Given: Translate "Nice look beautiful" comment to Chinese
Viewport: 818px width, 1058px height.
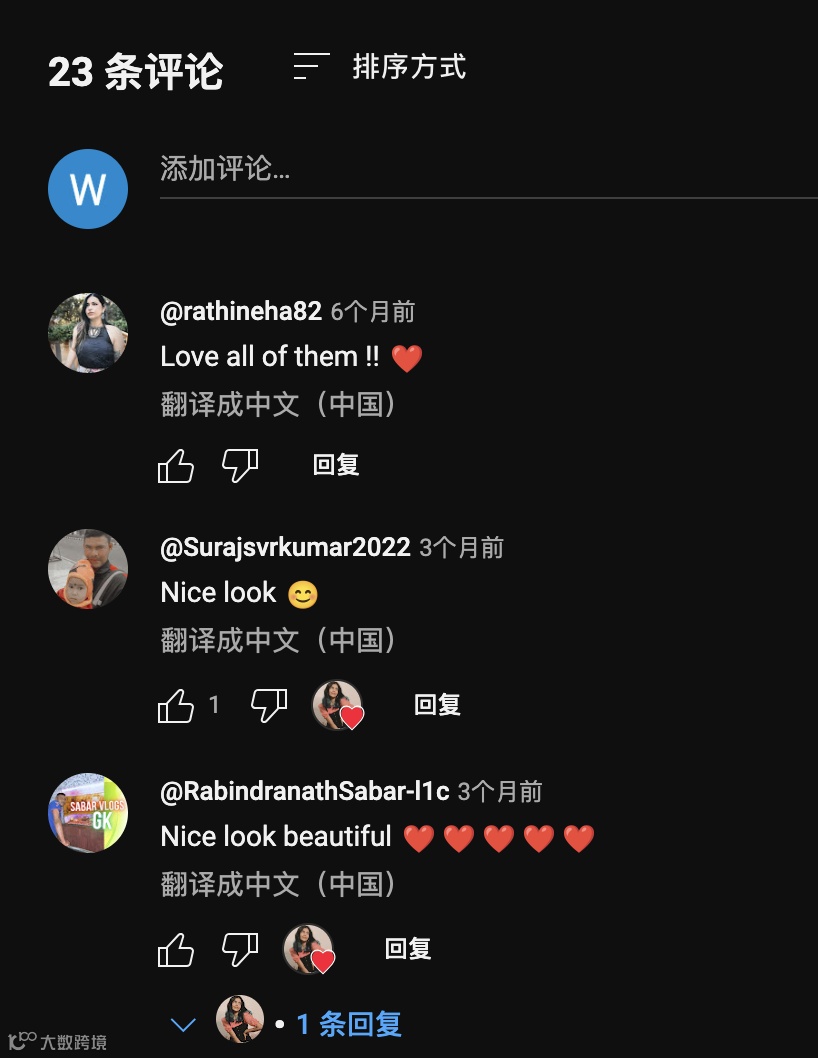Looking at the screenshot, I should point(278,884).
